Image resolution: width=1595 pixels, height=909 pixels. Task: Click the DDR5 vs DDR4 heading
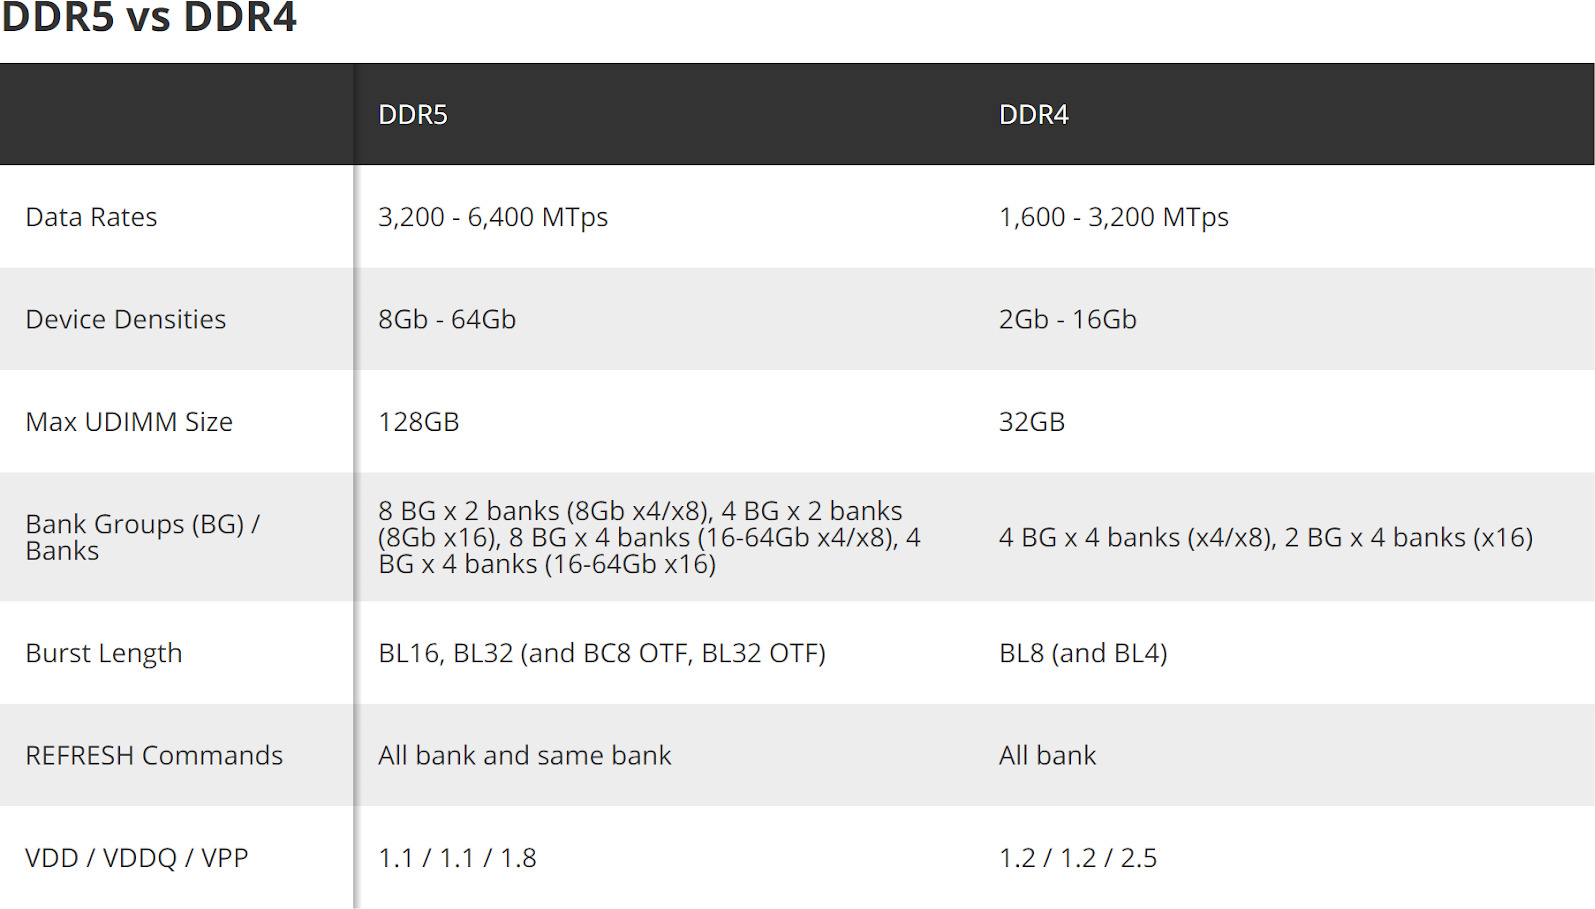point(149,17)
